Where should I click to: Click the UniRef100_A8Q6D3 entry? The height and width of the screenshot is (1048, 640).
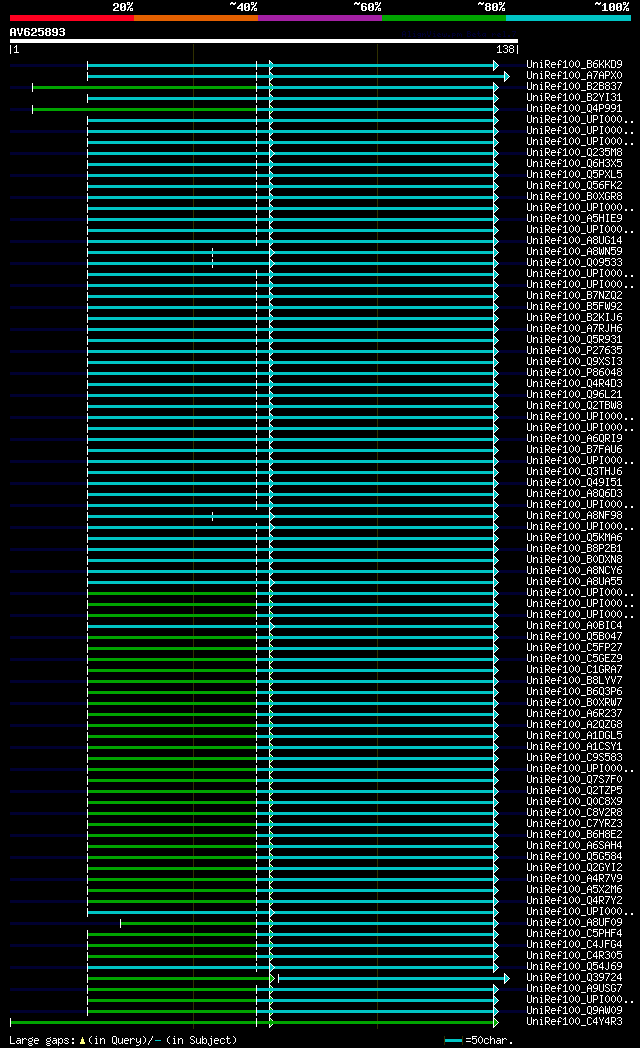574,494
